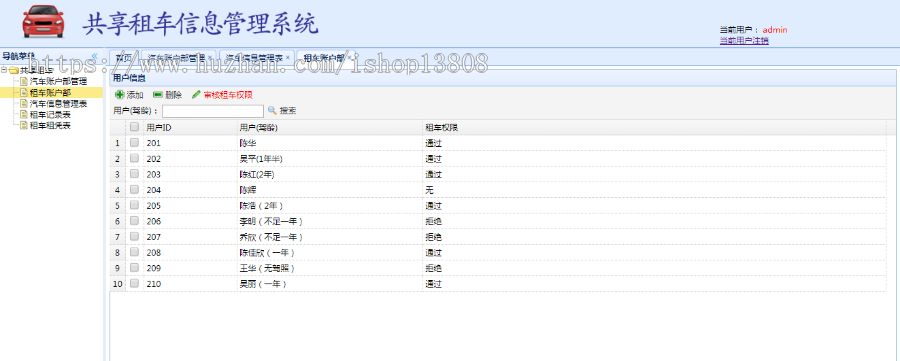Viewport: 900px width, 361px height.
Task: Click the page icon beside 汽车账户部管理
Action: click(24, 82)
